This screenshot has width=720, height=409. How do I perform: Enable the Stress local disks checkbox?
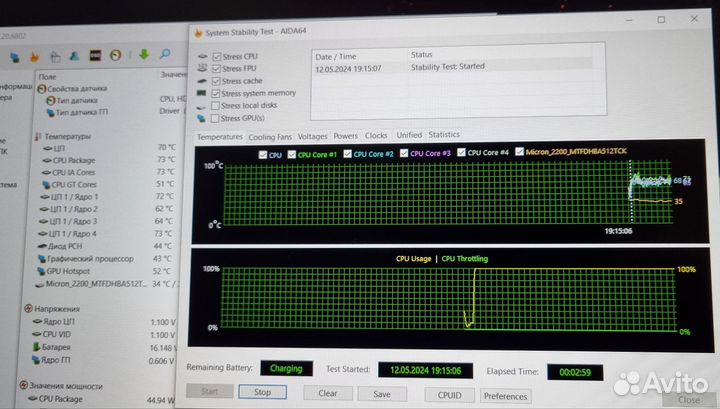point(215,106)
